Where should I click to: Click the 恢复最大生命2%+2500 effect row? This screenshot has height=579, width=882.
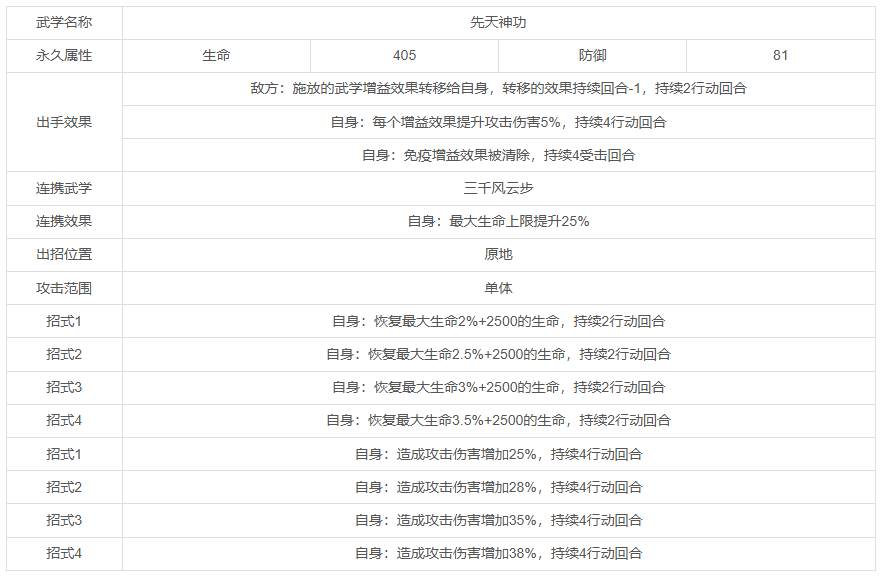click(x=498, y=321)
